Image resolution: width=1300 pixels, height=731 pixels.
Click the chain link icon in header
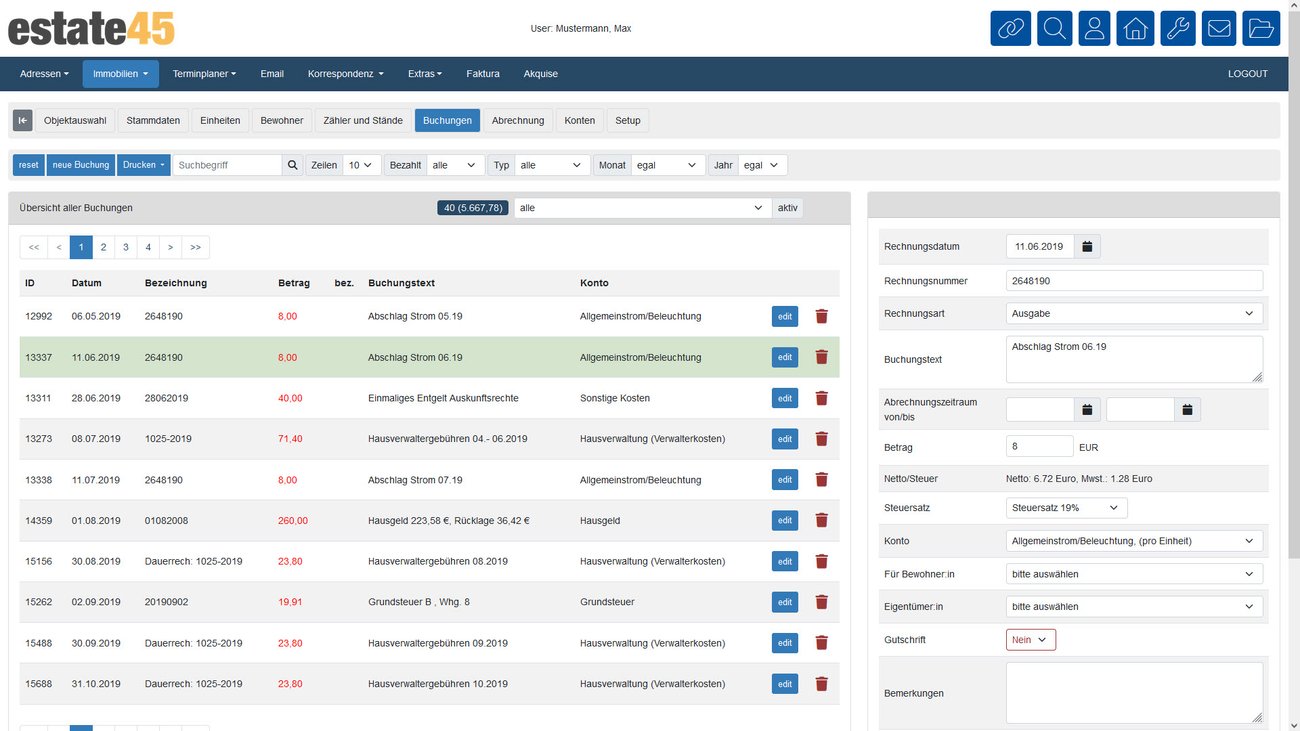click(x=1010, y=28)
